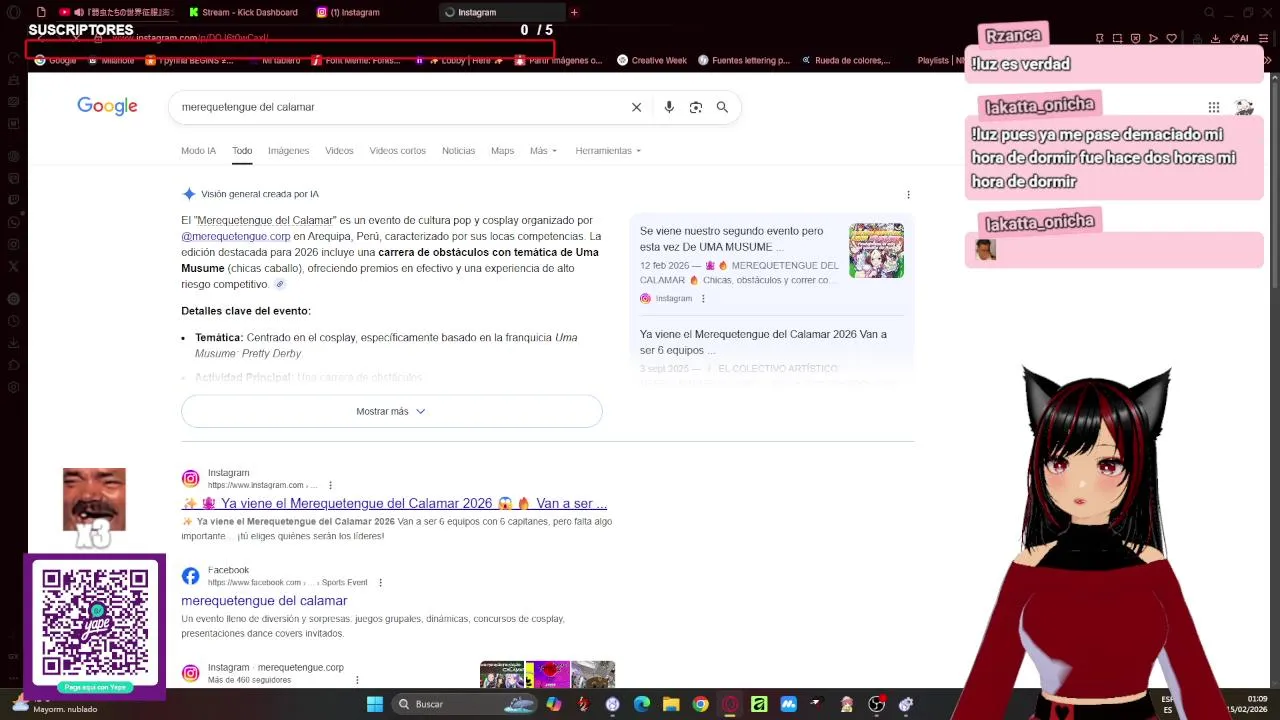Expand AI overview with Mostrar más
The height and width of the screenshot is (720, 1280).
(391, 411)
